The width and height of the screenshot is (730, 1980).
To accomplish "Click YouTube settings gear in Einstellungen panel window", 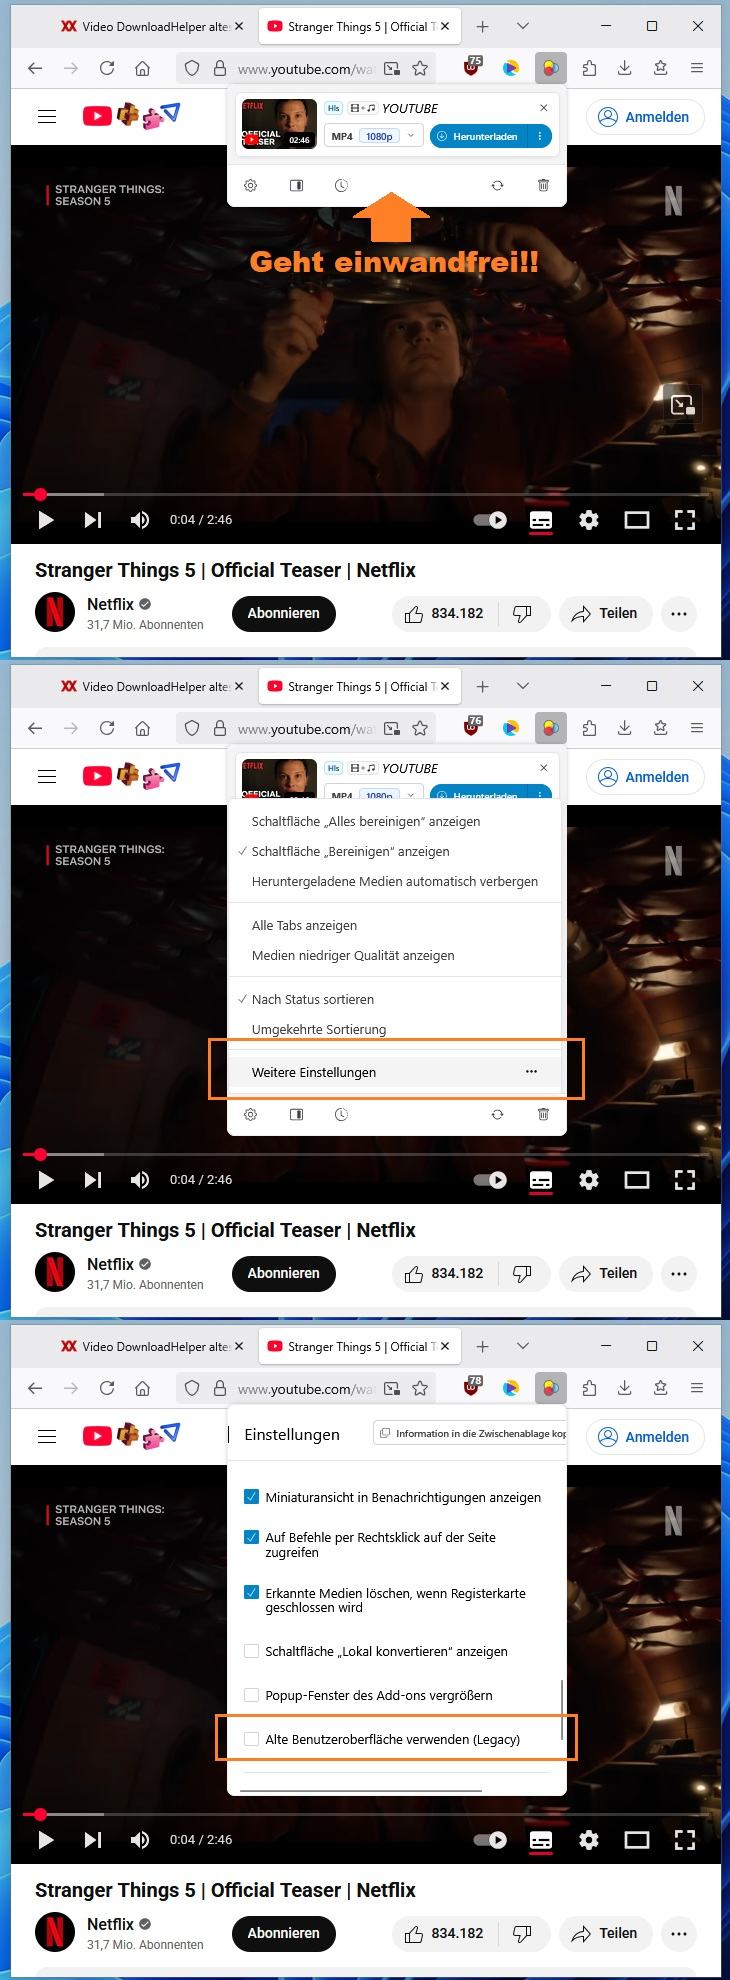I will (589, 1839).
